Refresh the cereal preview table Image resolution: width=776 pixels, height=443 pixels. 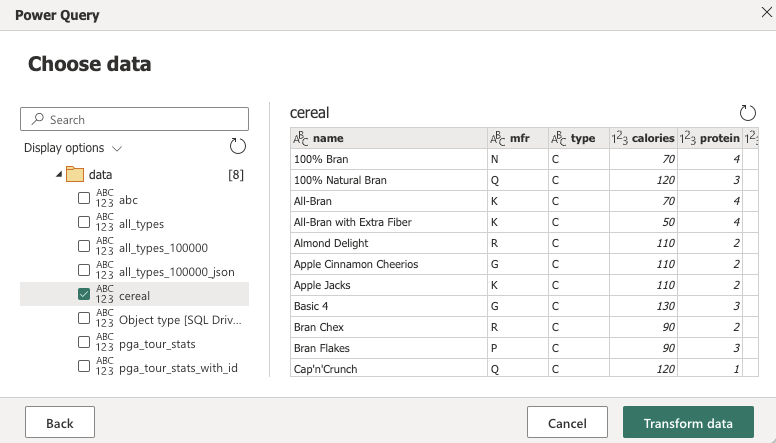coord(746,113)
